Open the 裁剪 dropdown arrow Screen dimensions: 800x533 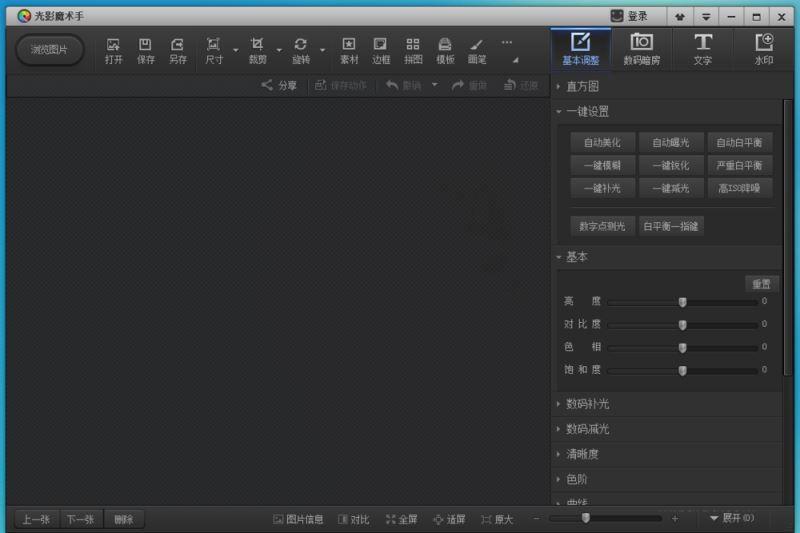point(279,50)
